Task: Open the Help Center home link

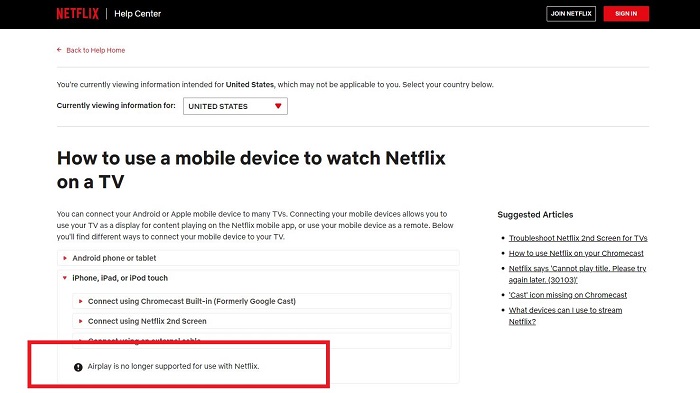Action: point(138,14)
